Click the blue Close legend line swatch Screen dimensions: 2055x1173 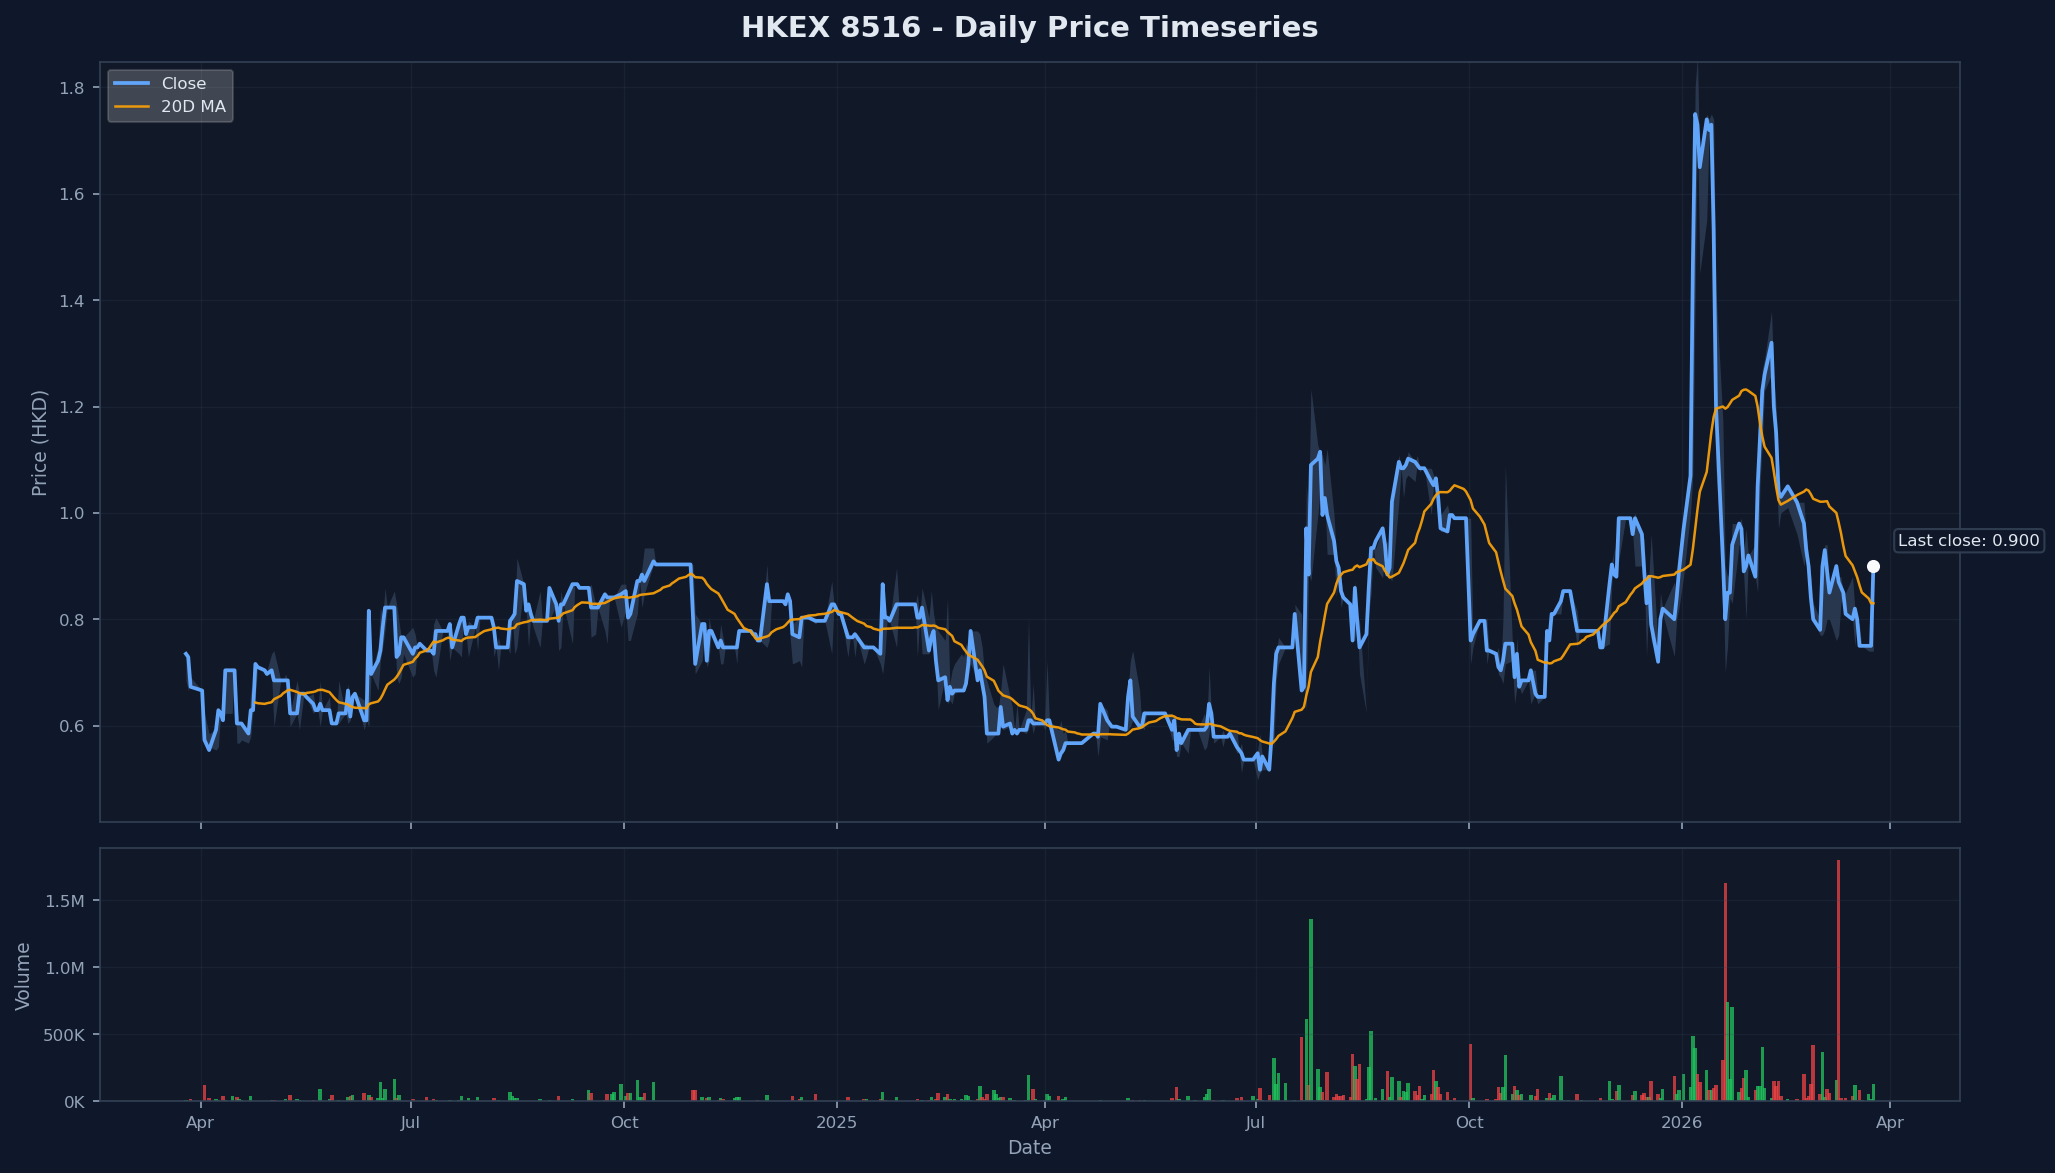point(132,84)
